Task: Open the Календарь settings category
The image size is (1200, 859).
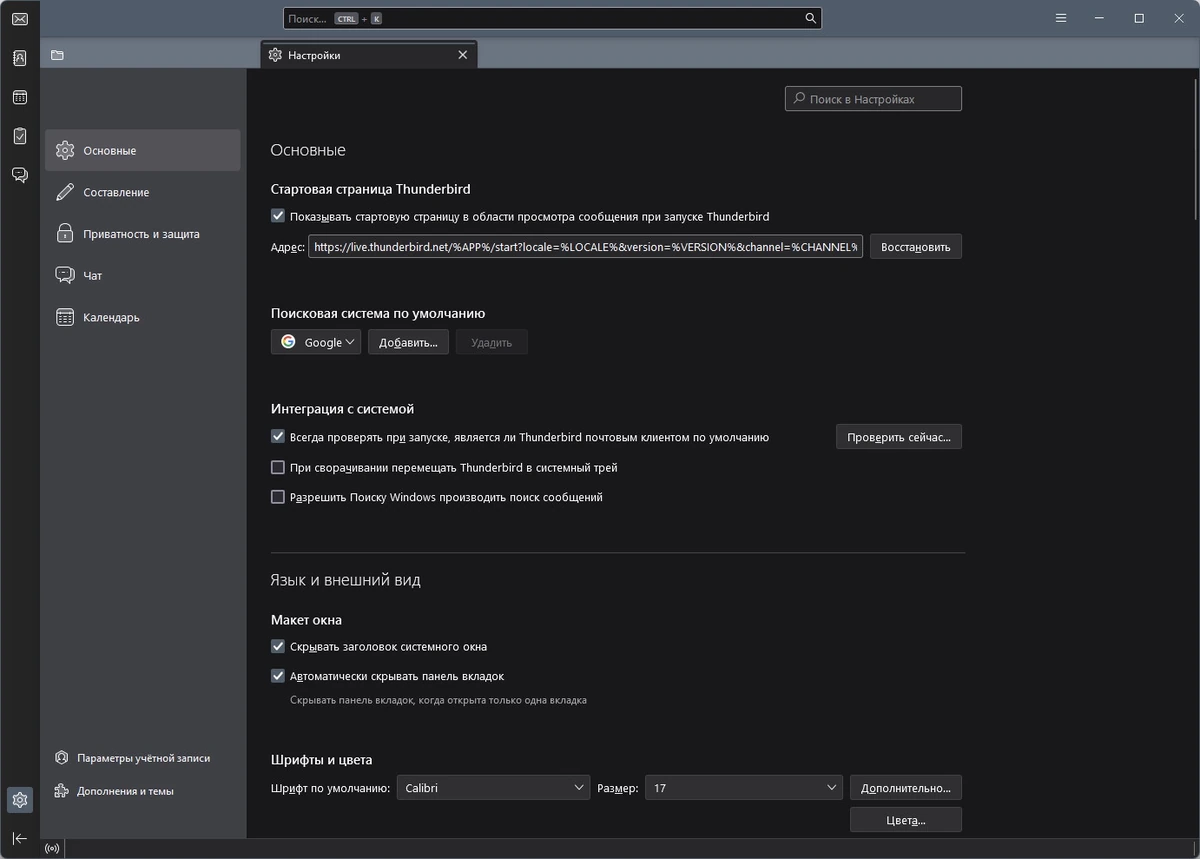Action: (x=143, y=317)
